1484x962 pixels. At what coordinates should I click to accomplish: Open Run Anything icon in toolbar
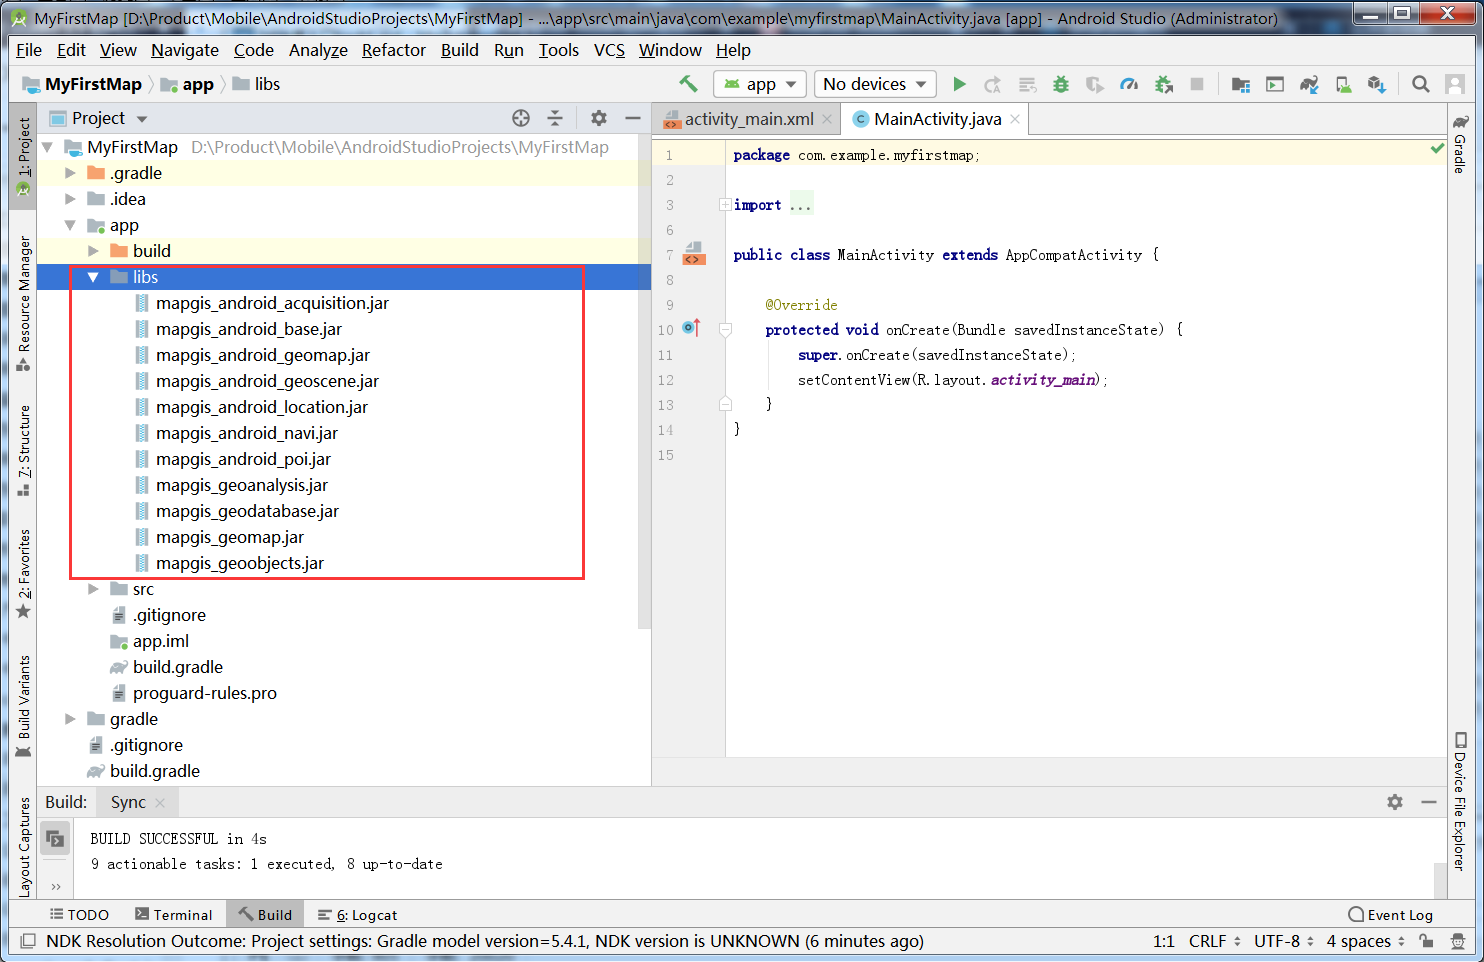(1275, 84)
